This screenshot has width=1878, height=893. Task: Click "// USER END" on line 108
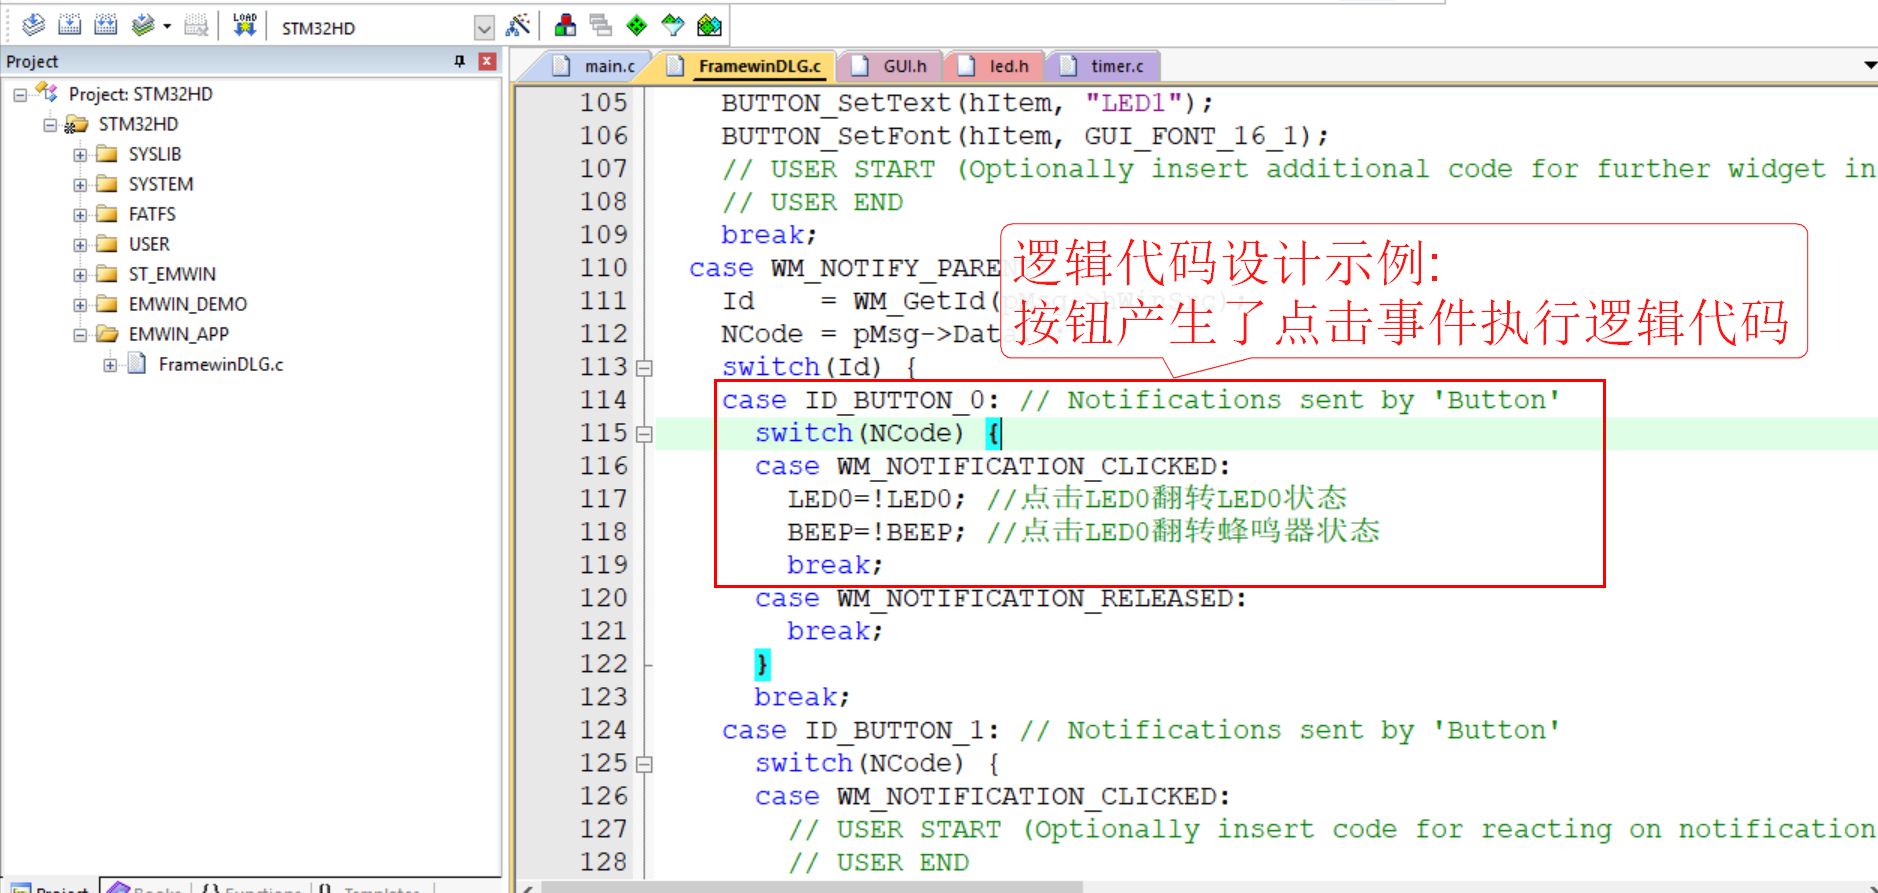(812, 202)
